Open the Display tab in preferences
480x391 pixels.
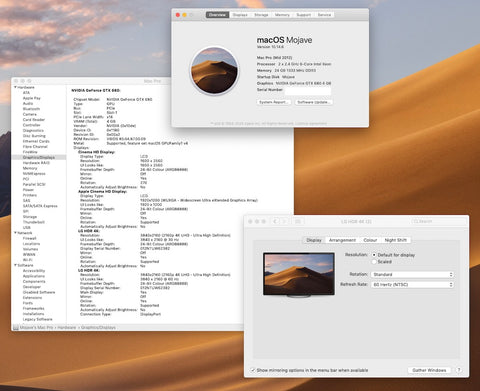[314, 240]
